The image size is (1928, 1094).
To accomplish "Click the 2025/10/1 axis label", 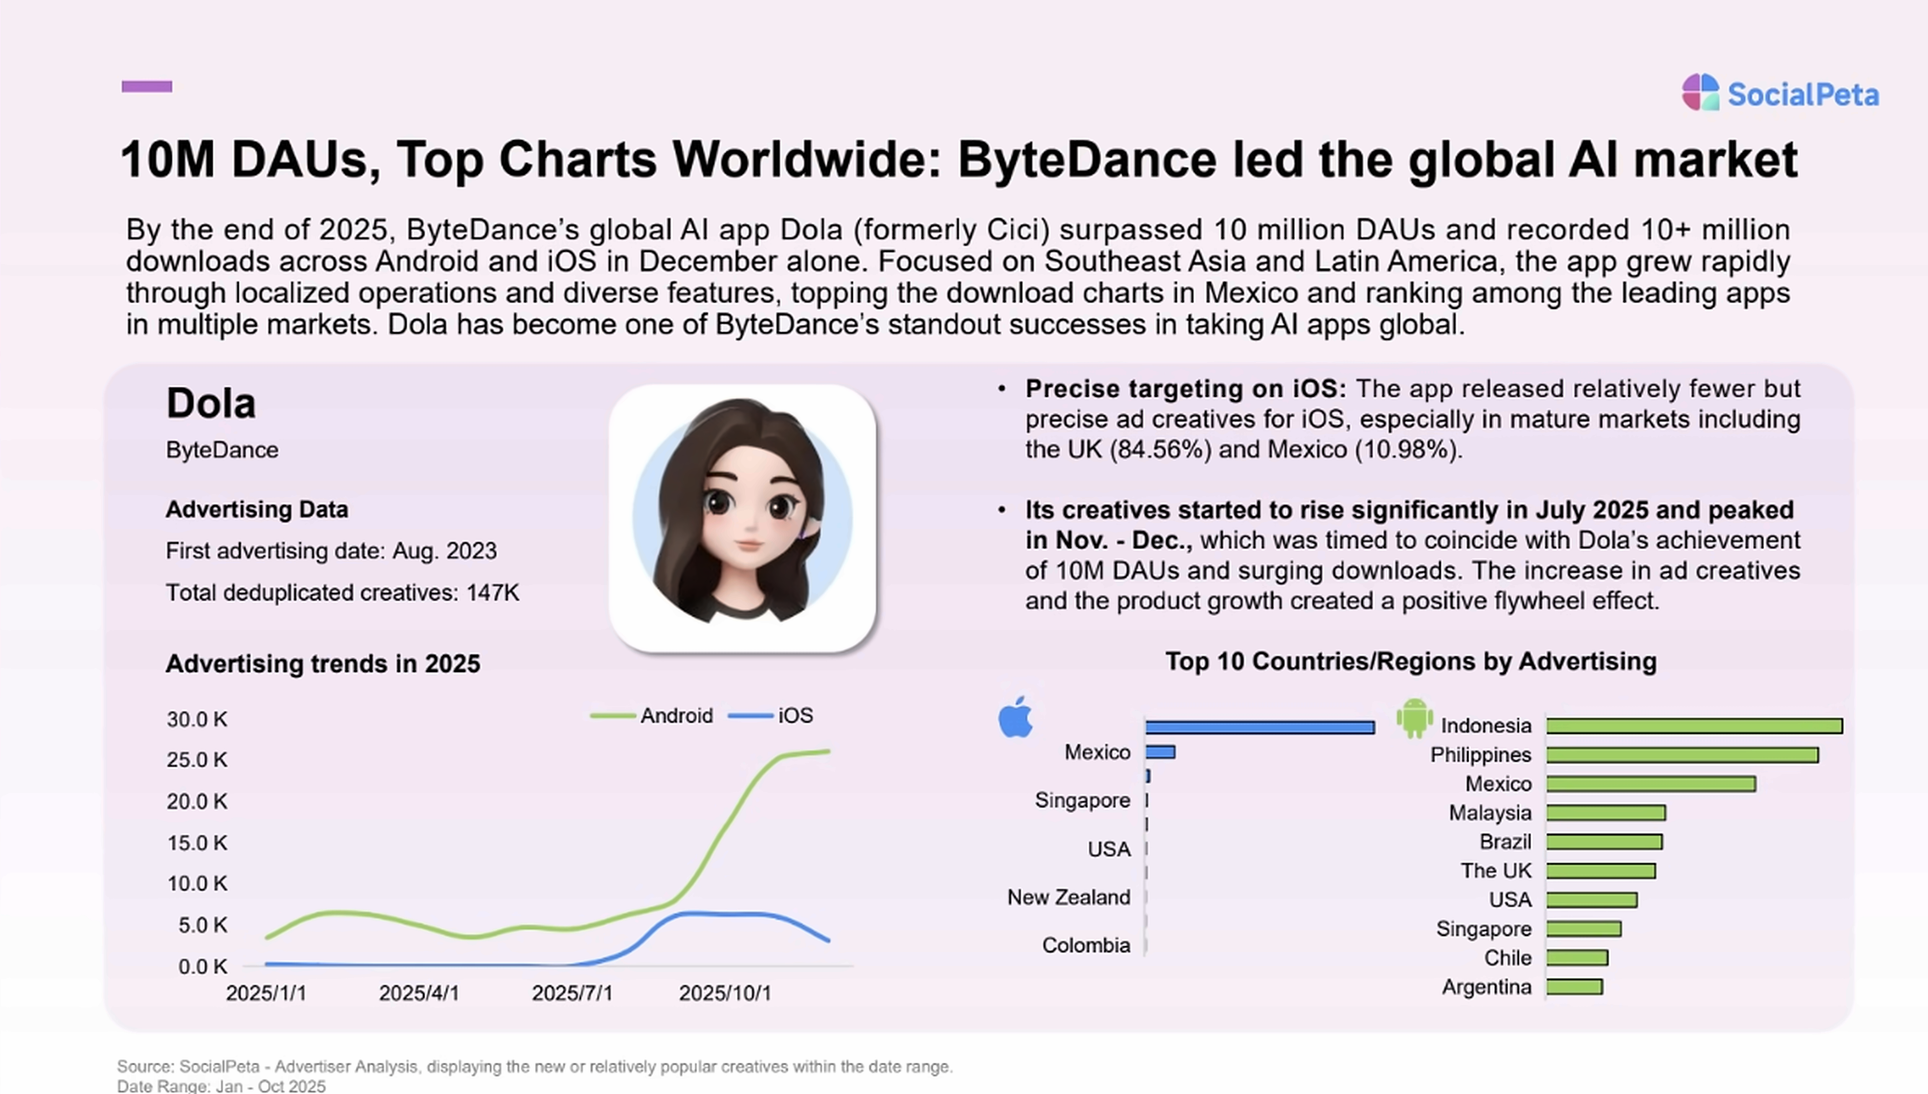I will point(725,993).
